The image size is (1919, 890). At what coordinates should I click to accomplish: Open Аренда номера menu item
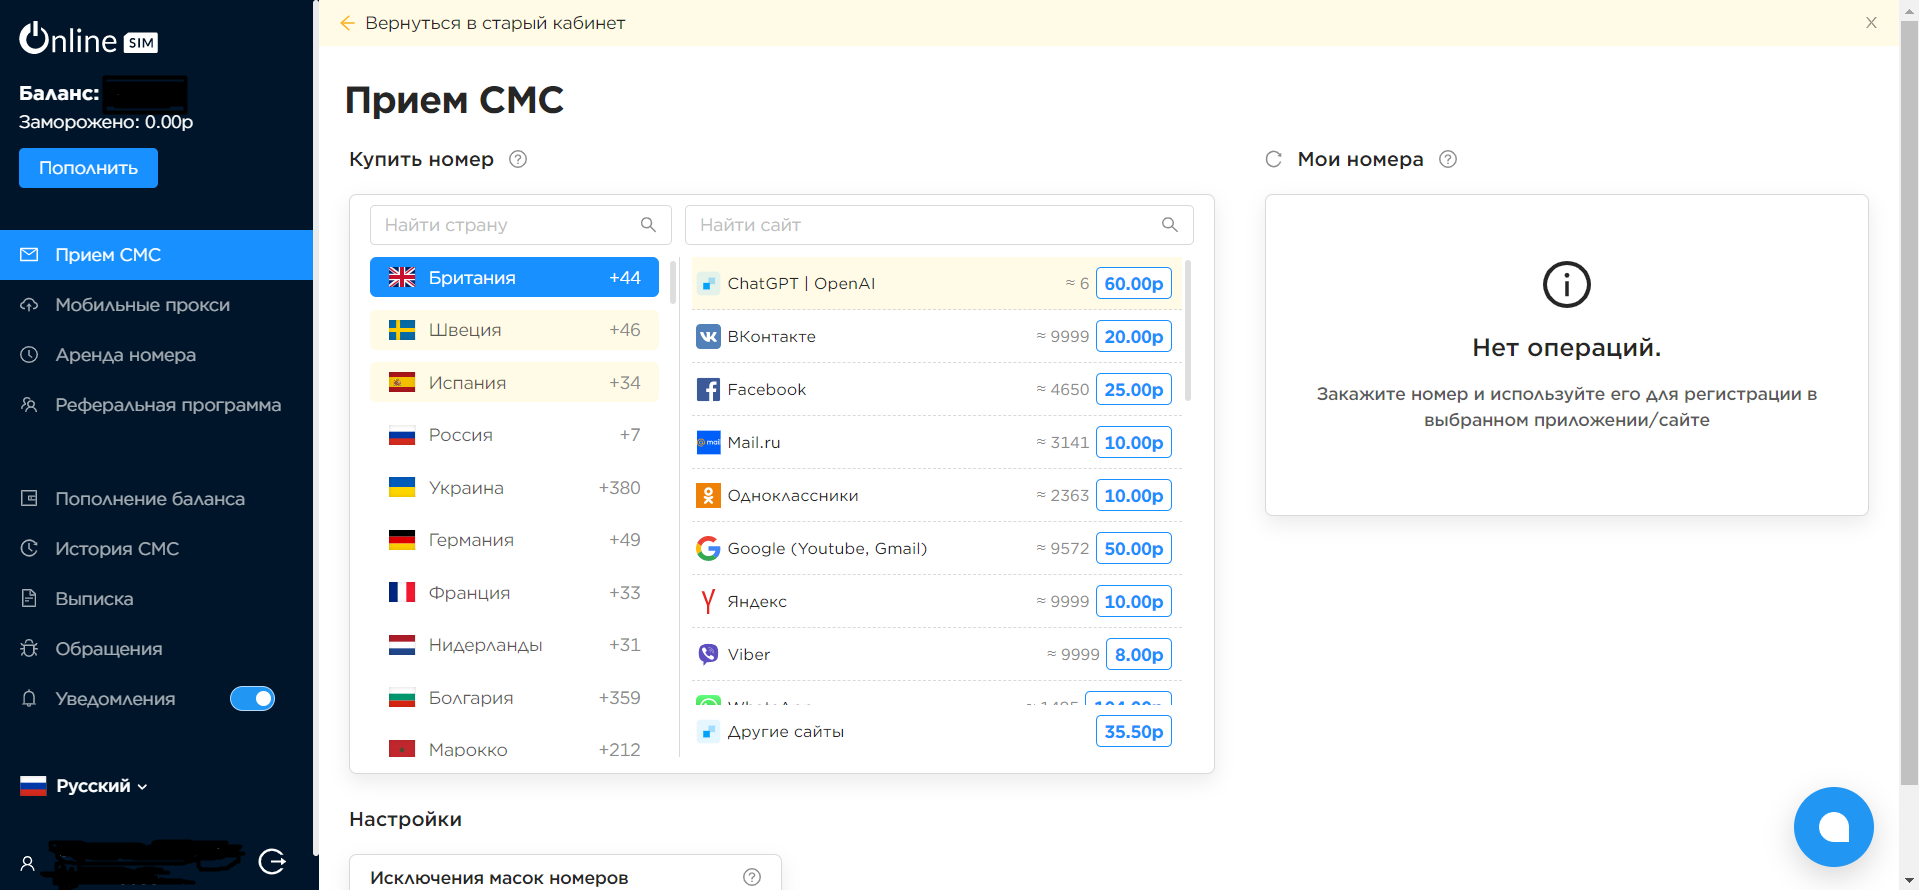click(156, 355)
